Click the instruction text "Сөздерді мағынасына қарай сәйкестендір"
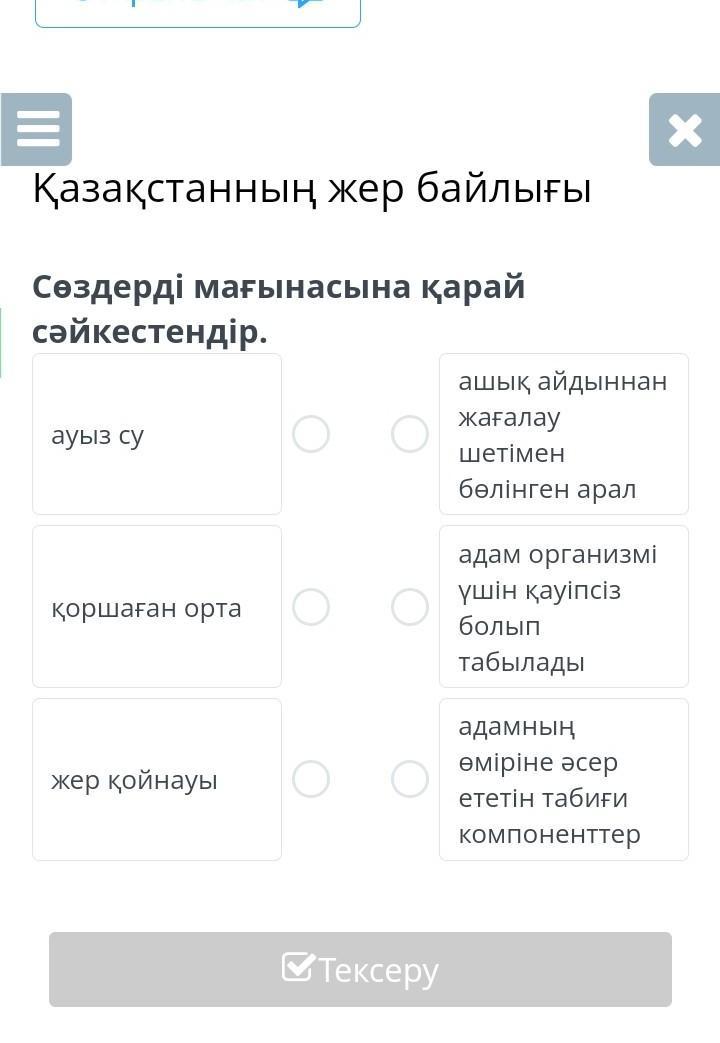The height and width of the screenshot is (1043, 720). coord(278,308)
